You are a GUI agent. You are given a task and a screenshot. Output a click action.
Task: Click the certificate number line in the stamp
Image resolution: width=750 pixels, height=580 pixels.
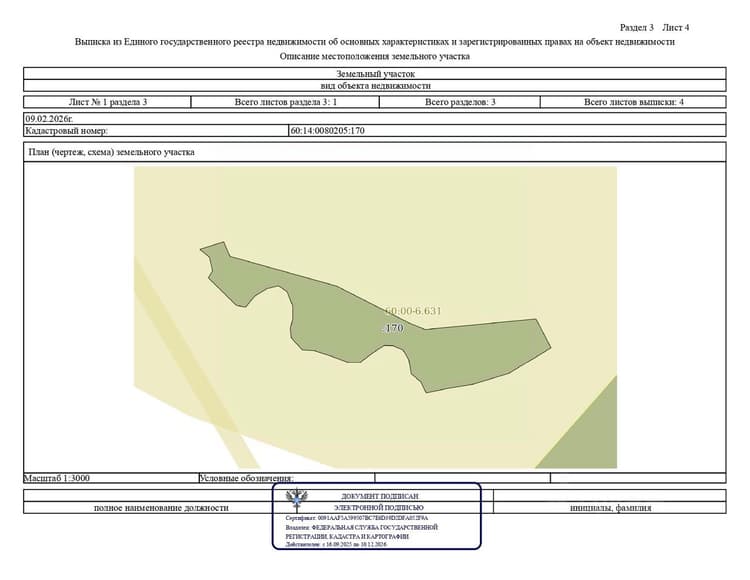357,518
